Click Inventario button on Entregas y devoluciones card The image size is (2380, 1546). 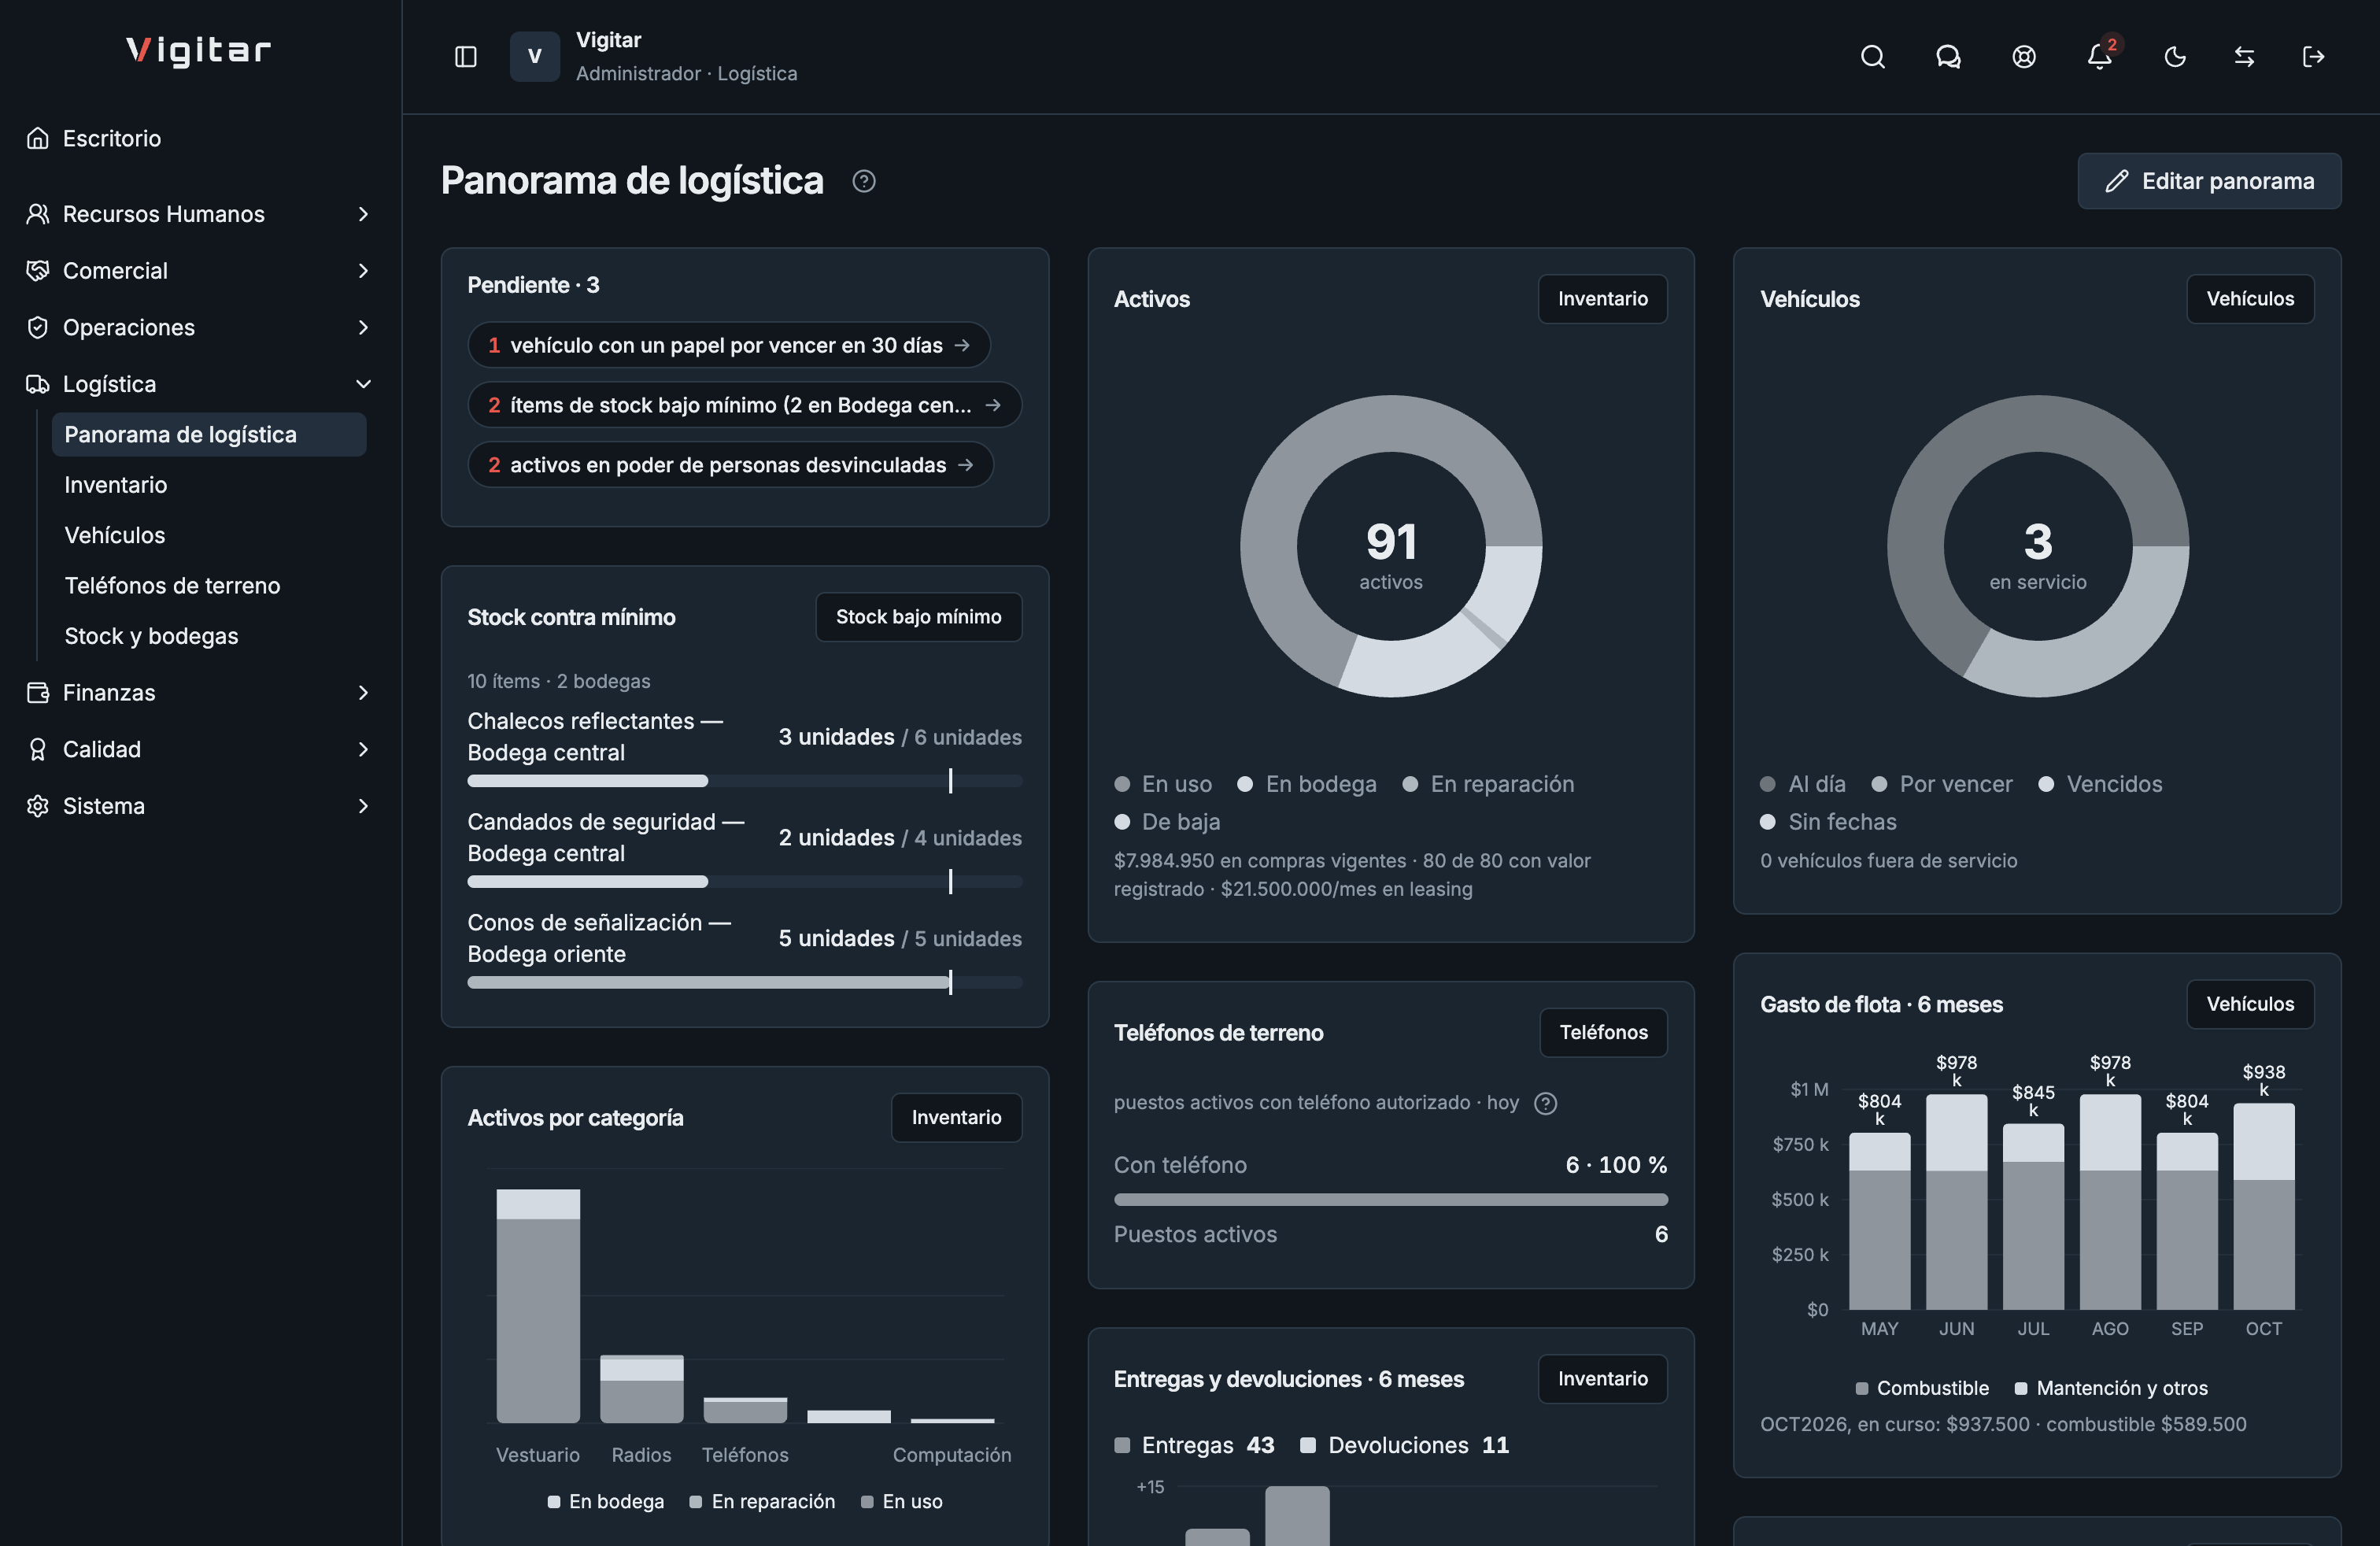click(x=1602, y=1379)
